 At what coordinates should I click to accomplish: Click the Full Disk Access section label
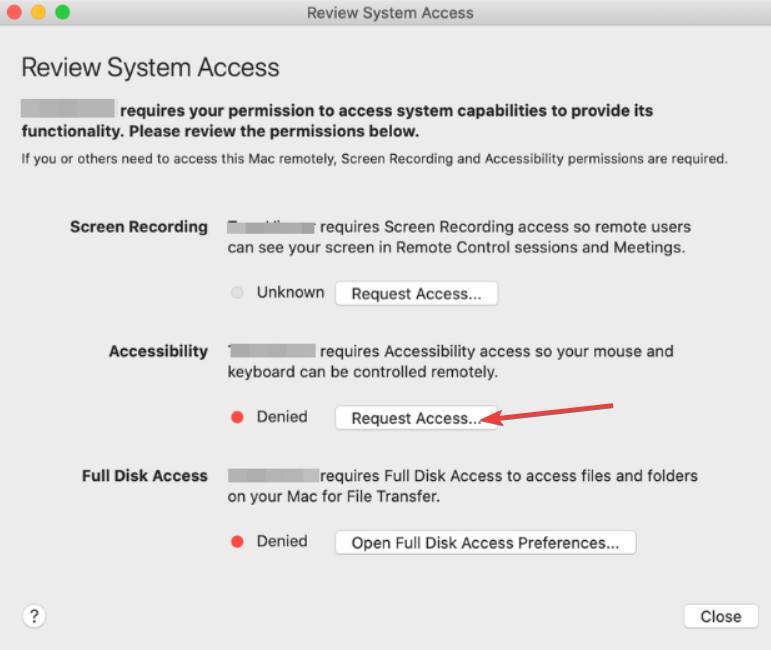[x=145, y=475]
